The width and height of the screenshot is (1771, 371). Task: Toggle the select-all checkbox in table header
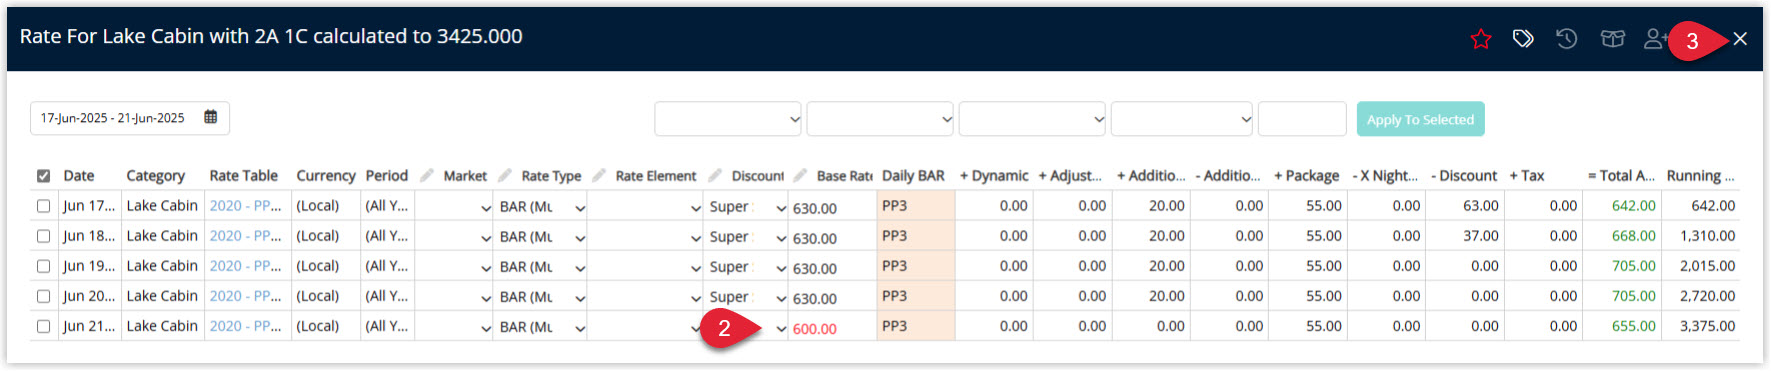pos(43,176)
